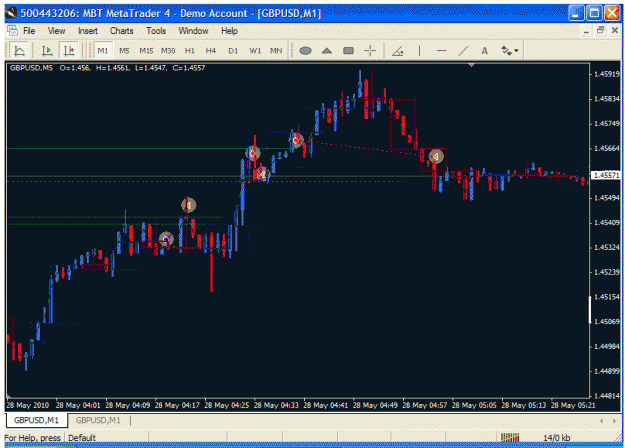This screenshot has height=448, width=625.
Task: Select the horizontal line tool
Action: (x=441, y=51)
